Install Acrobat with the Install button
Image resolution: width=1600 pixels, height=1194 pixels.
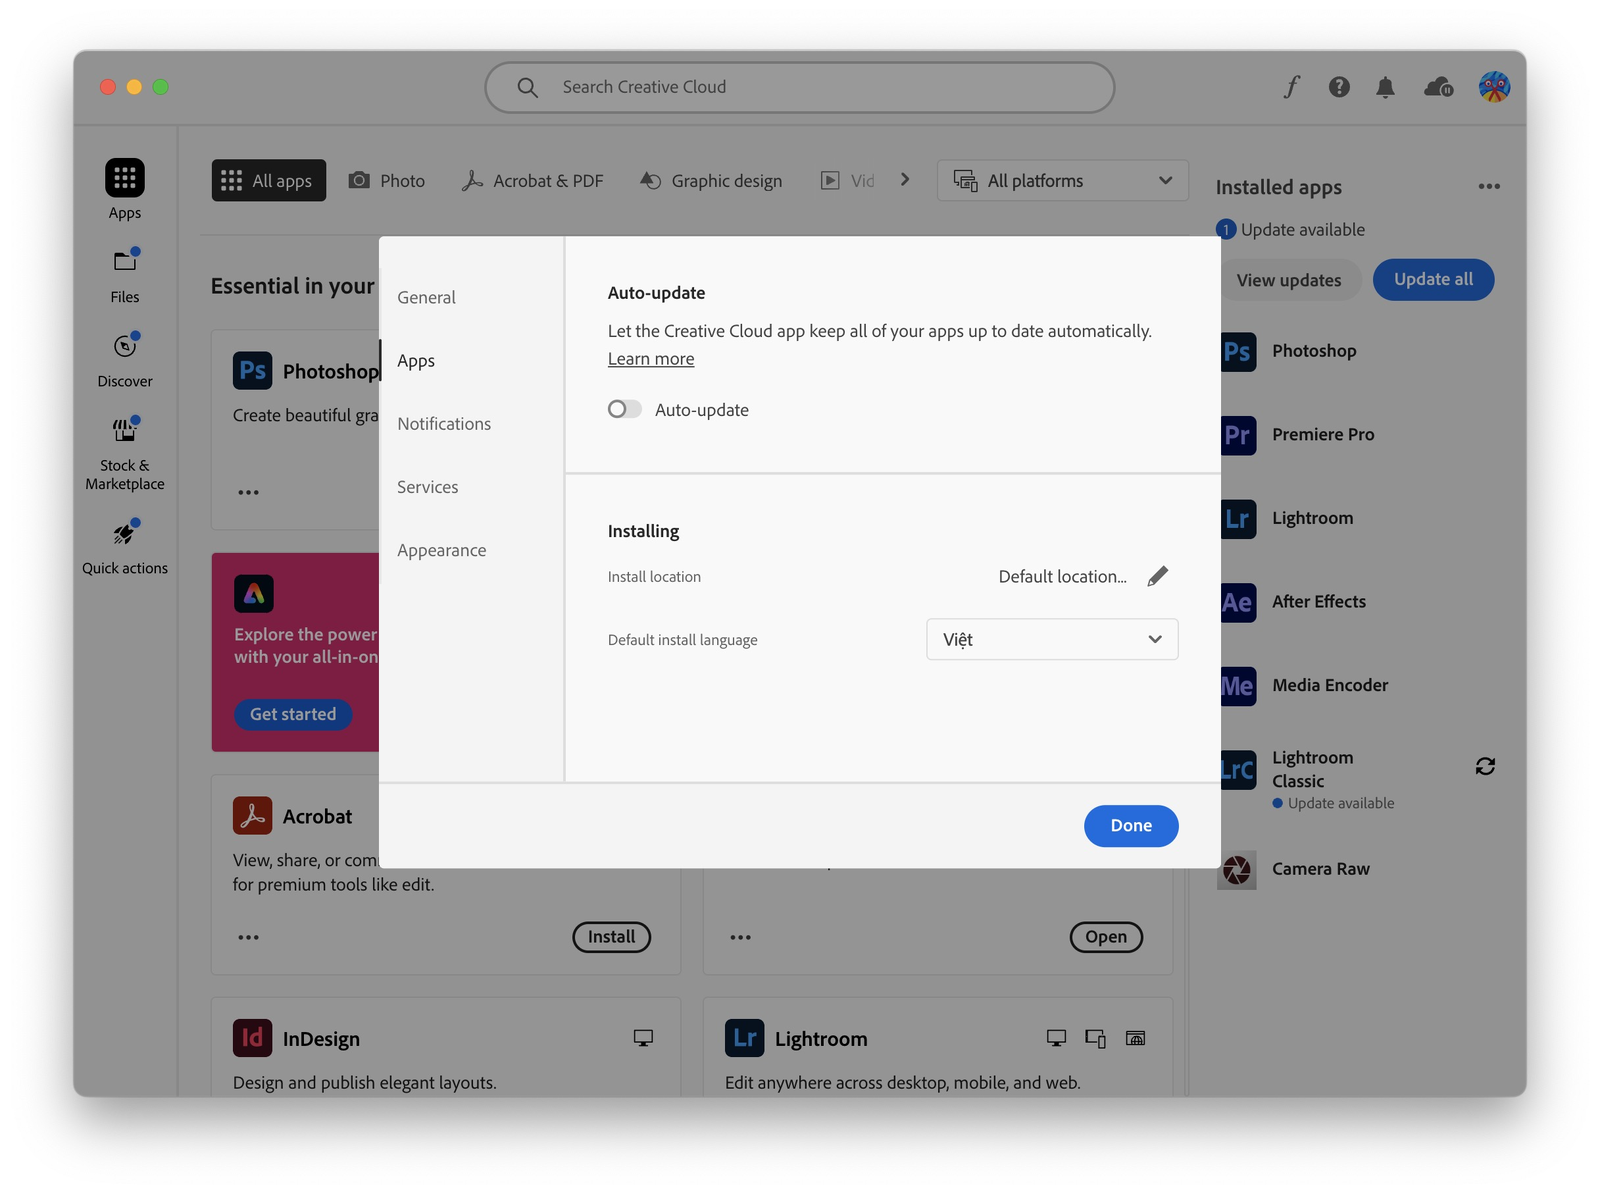[611, 937]
